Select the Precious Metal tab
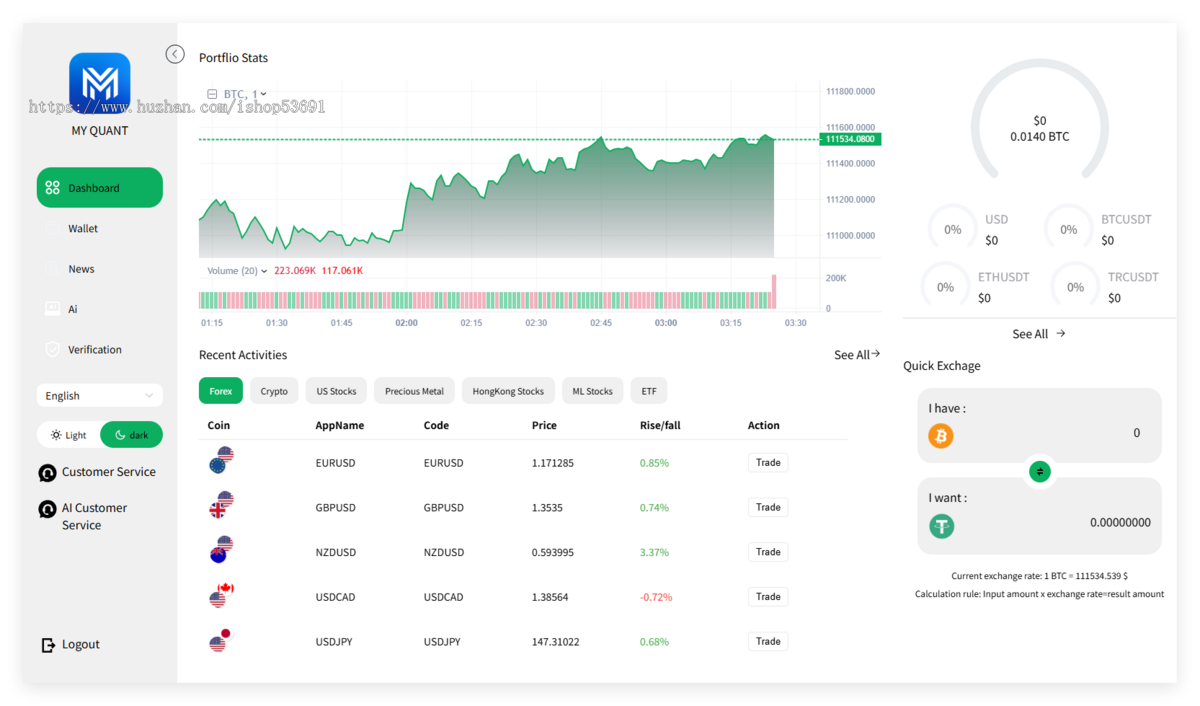 click(414, 391)
